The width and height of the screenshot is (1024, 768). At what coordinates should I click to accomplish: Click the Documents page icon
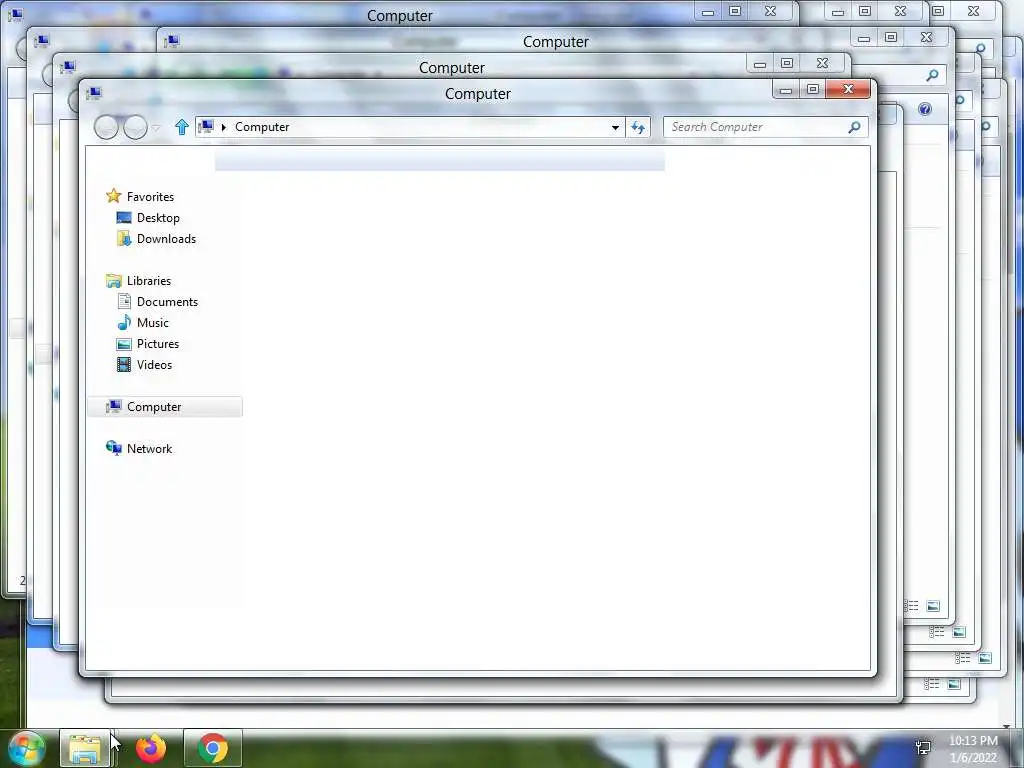click(124, 301)
